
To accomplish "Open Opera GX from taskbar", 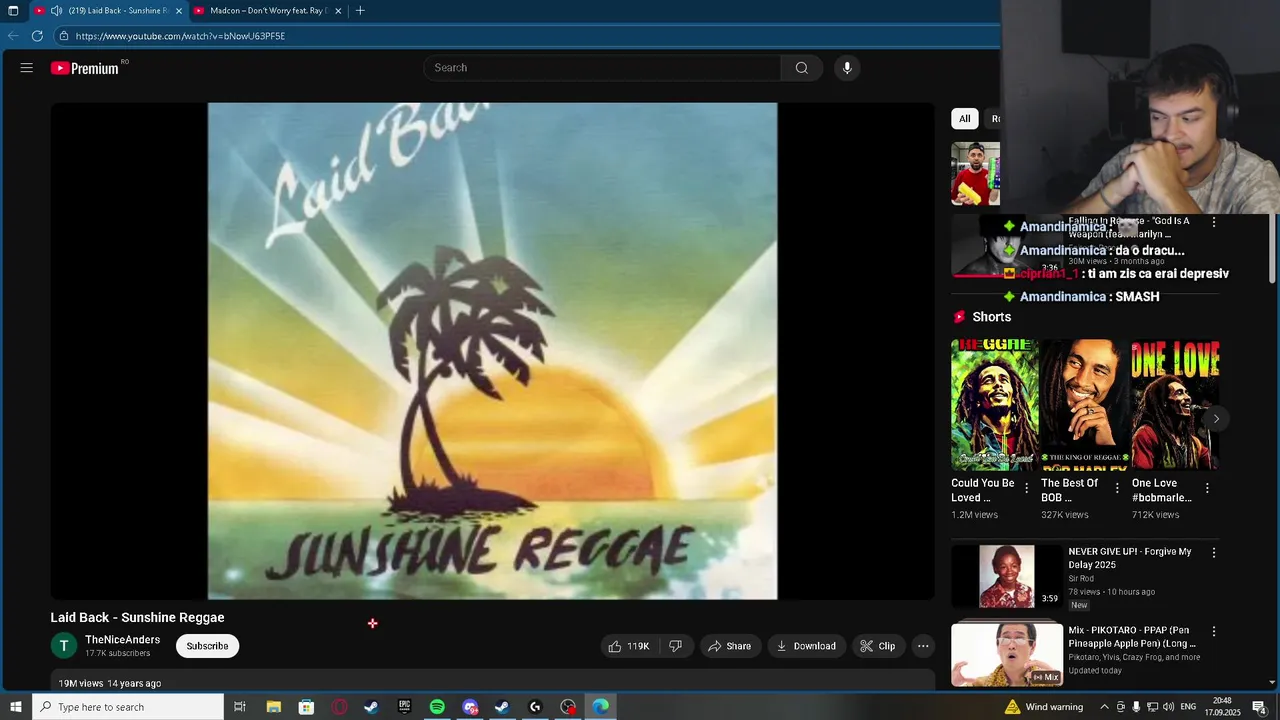I will [339, 707].
